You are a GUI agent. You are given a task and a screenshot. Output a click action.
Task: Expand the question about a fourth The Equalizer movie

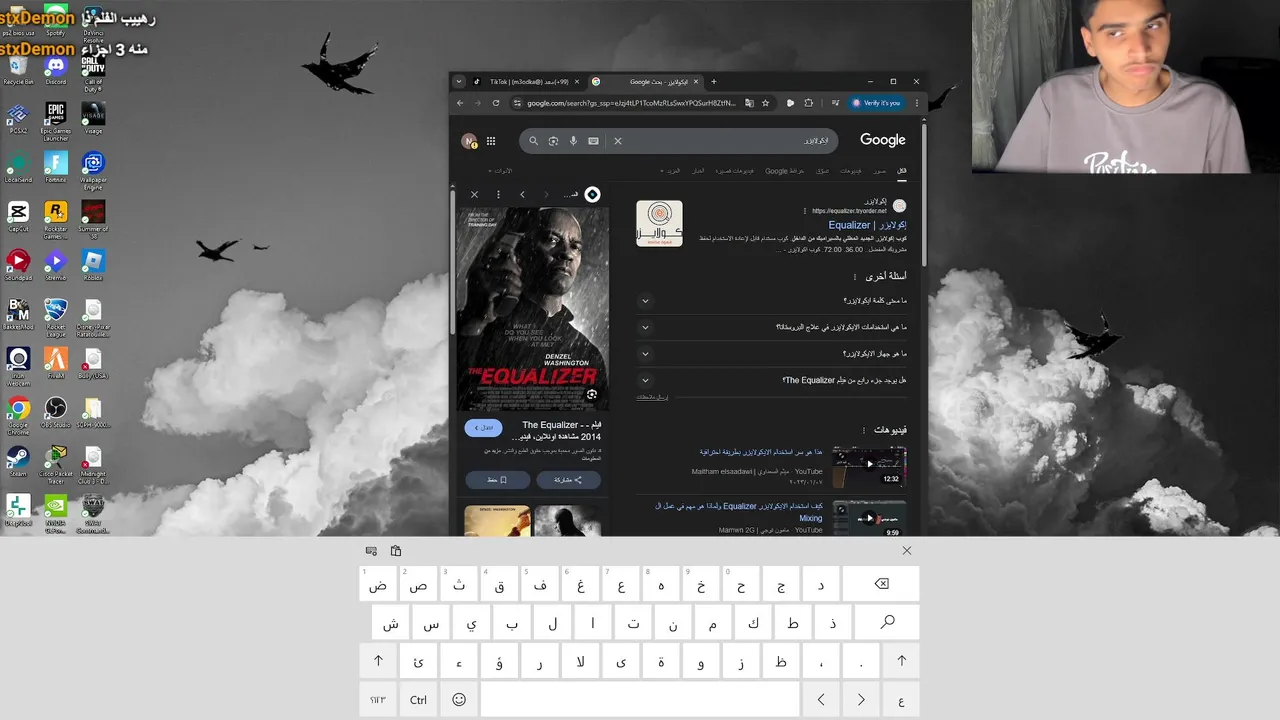click(x=772, y=380)
